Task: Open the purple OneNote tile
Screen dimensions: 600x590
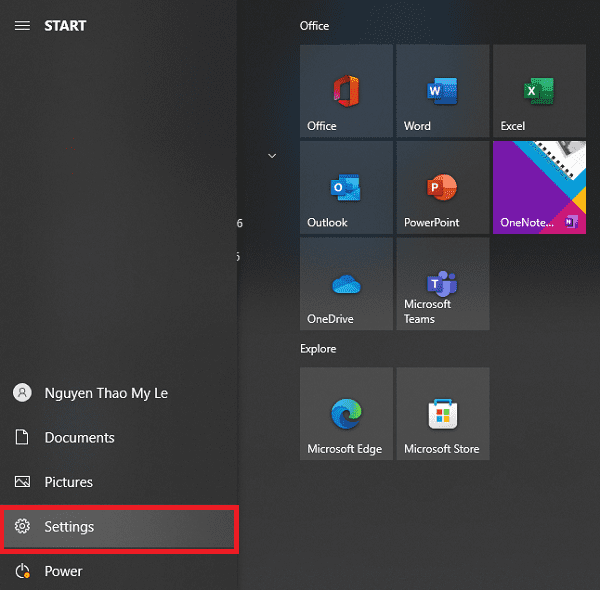Action: [x=539, y=187]
